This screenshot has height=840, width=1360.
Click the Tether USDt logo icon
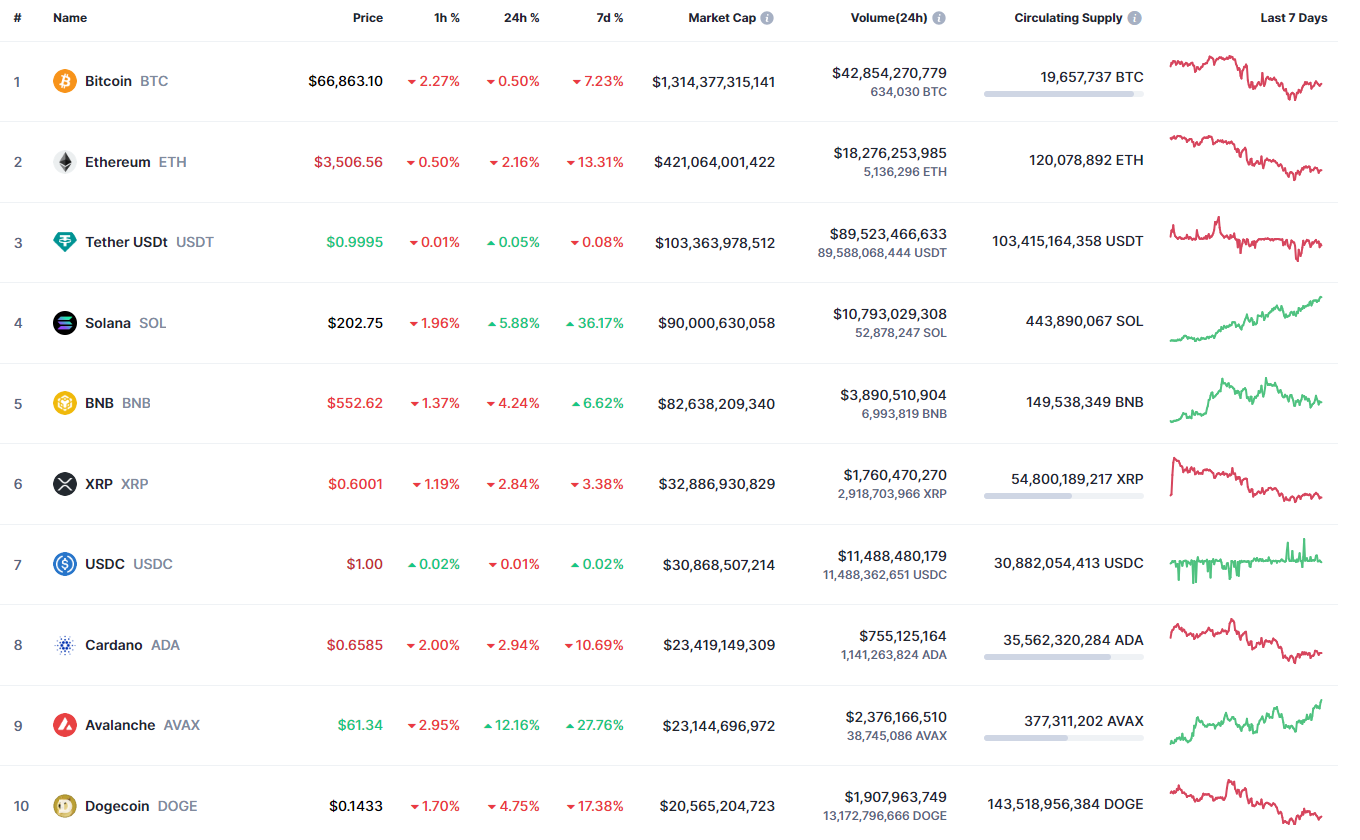(65, 242)
